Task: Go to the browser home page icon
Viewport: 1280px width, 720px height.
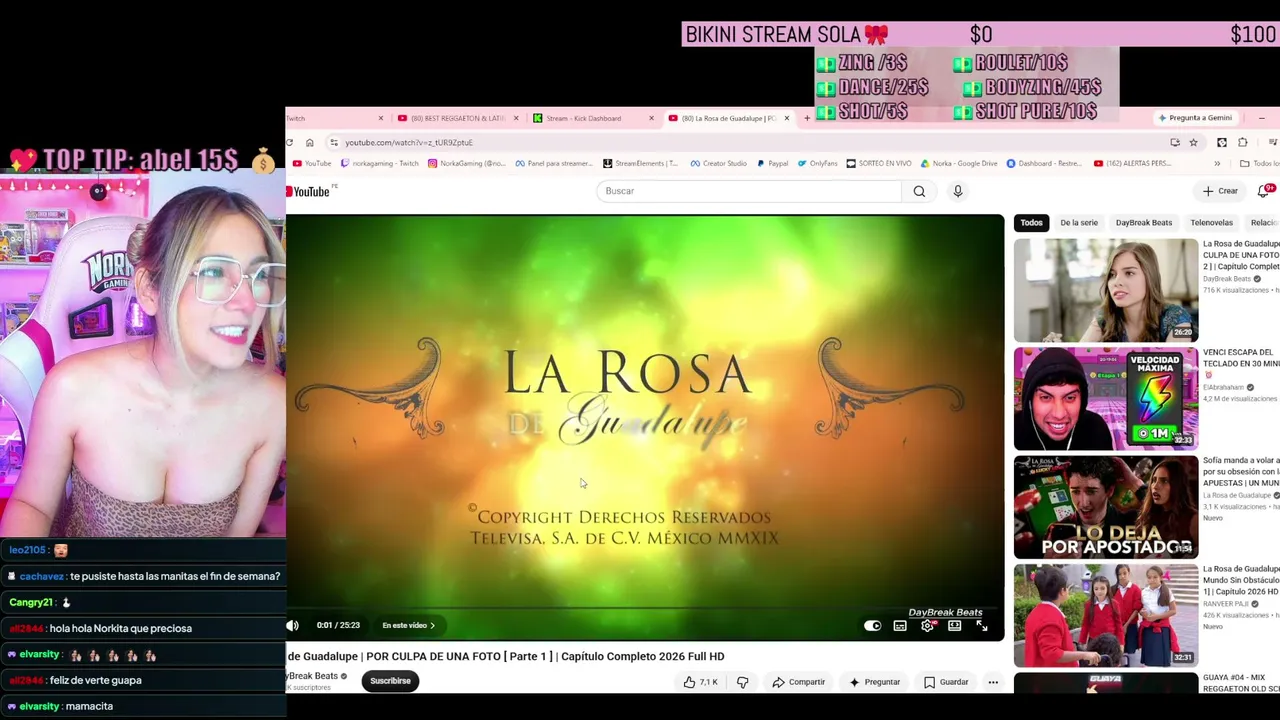Action: [310, 142]
